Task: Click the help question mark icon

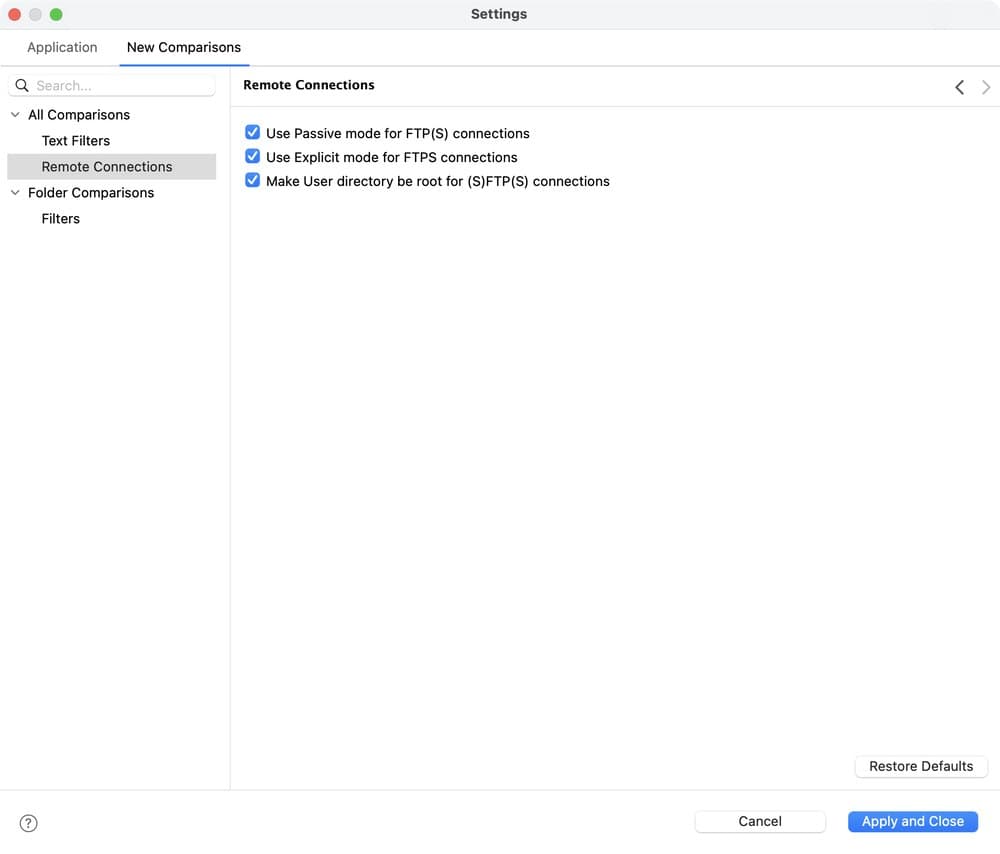Action: tap(28, 823)
